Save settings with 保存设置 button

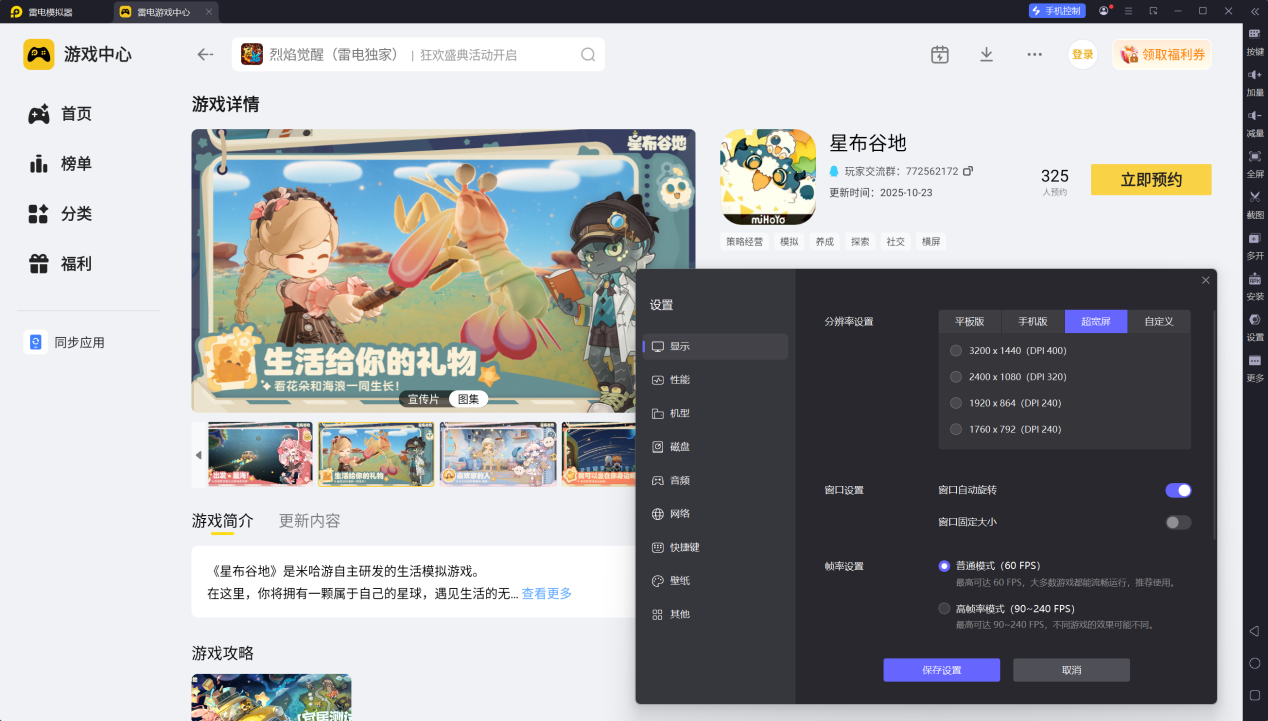pos(941,670)
